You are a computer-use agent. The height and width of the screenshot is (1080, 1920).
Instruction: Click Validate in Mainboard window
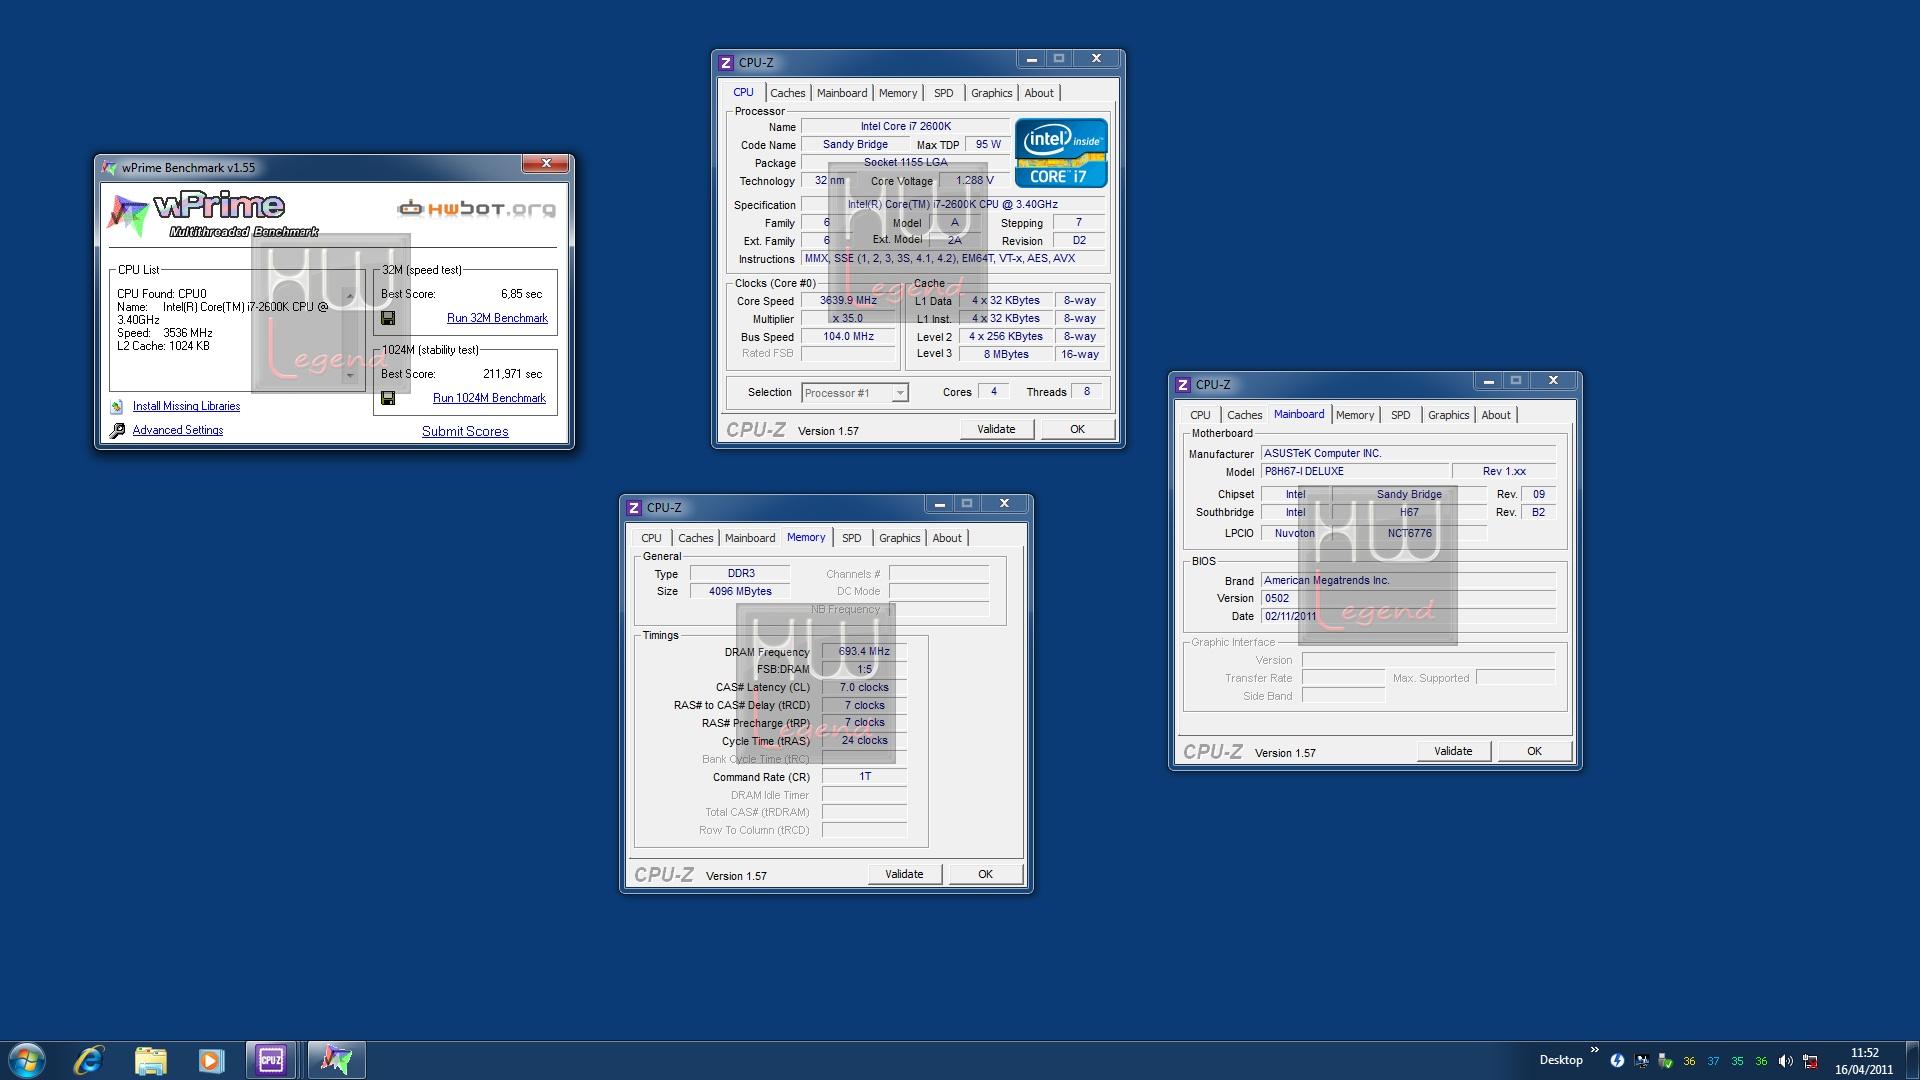pyautogui.click(x=1453, y=751)
